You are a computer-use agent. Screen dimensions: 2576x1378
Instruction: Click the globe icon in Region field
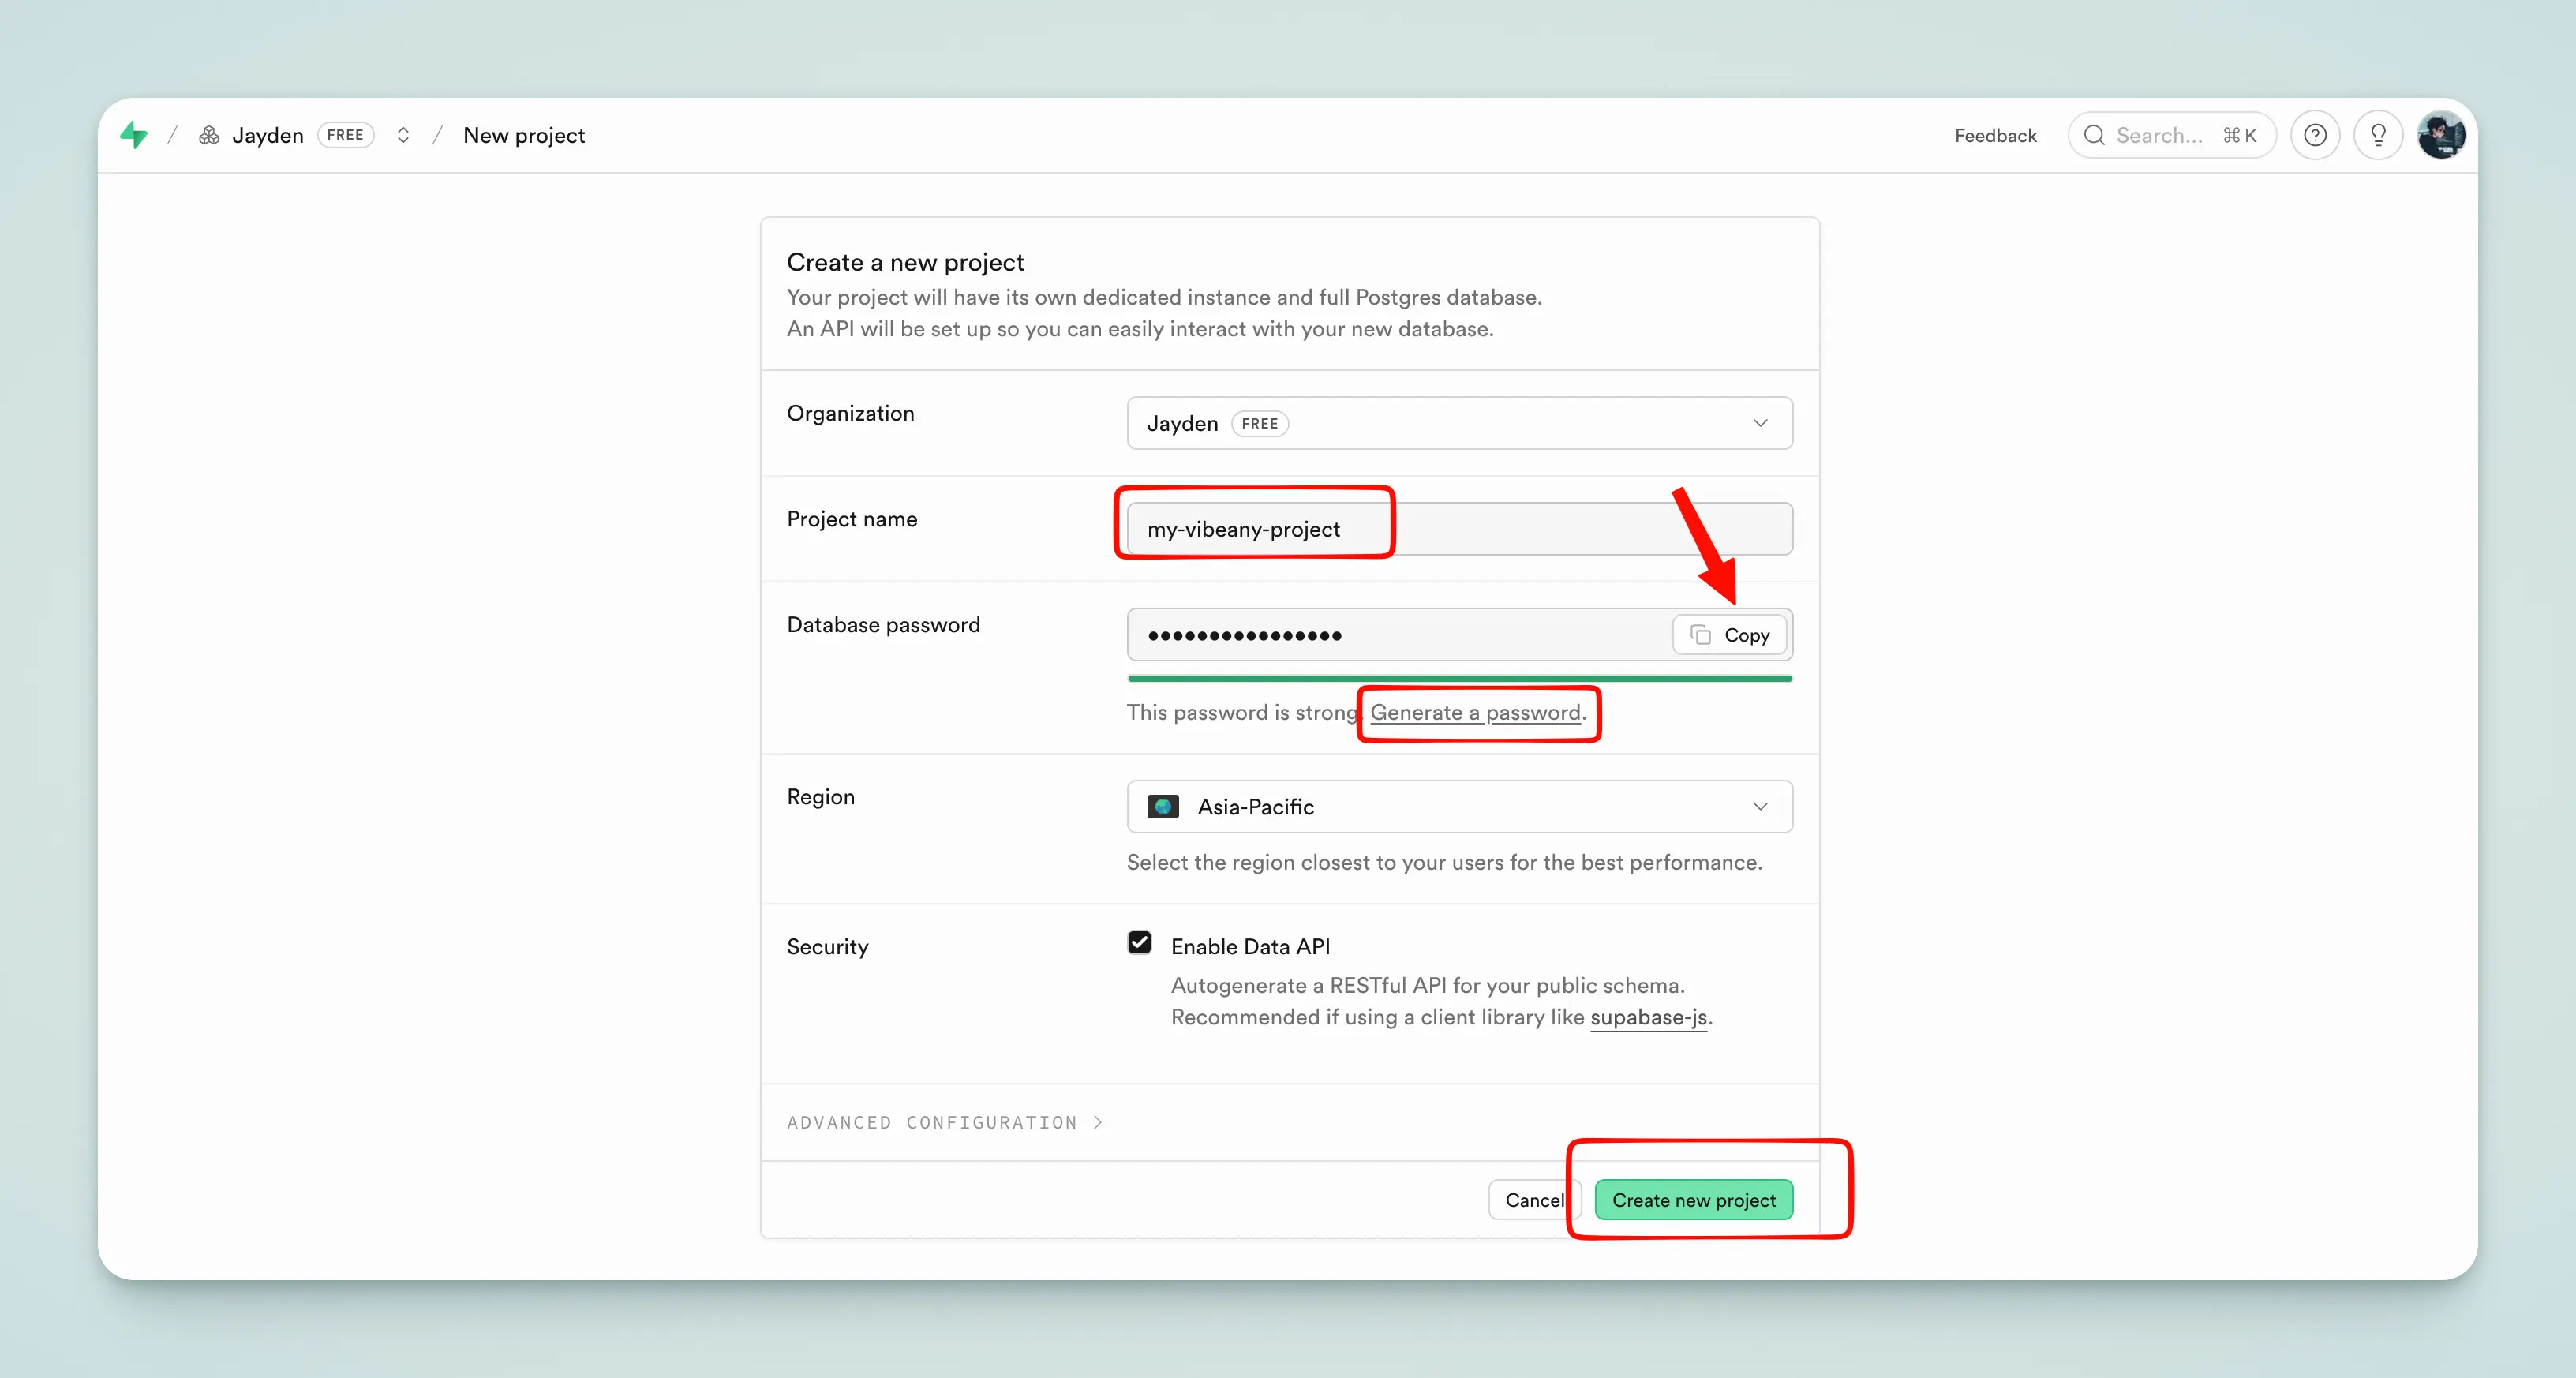(1163, 807)
